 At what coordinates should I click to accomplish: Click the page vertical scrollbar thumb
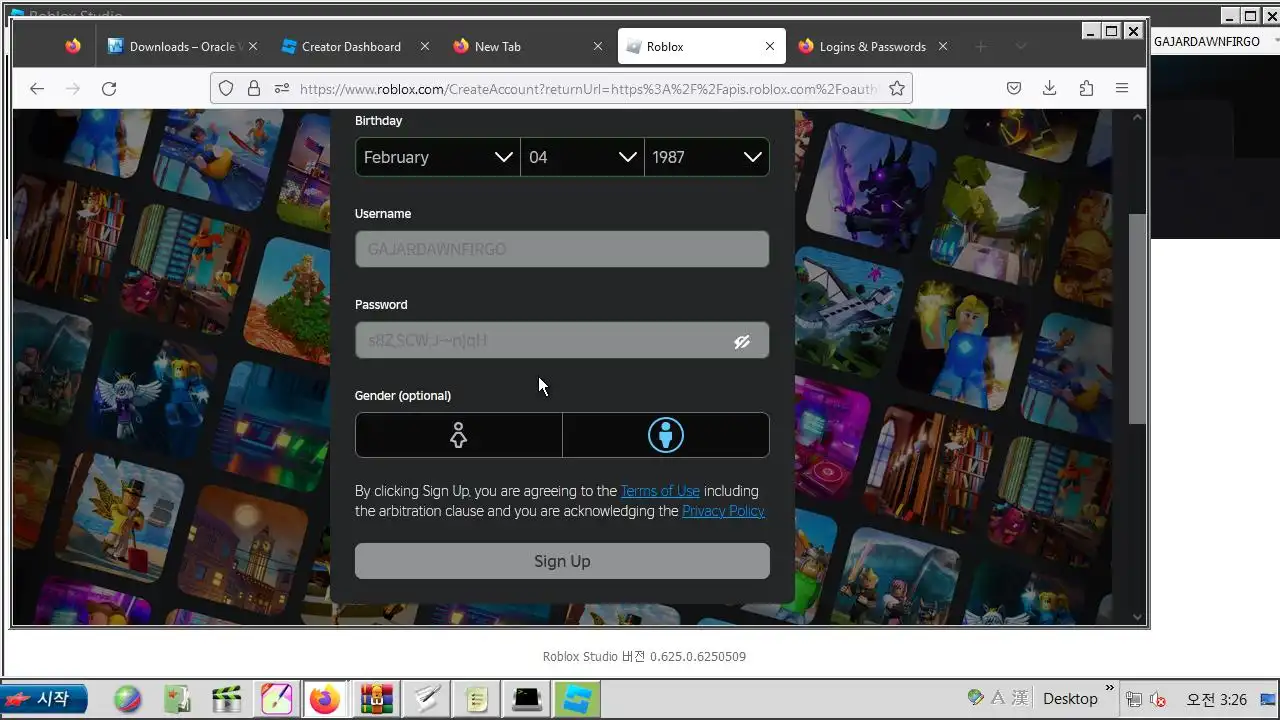click(1137, 318)
